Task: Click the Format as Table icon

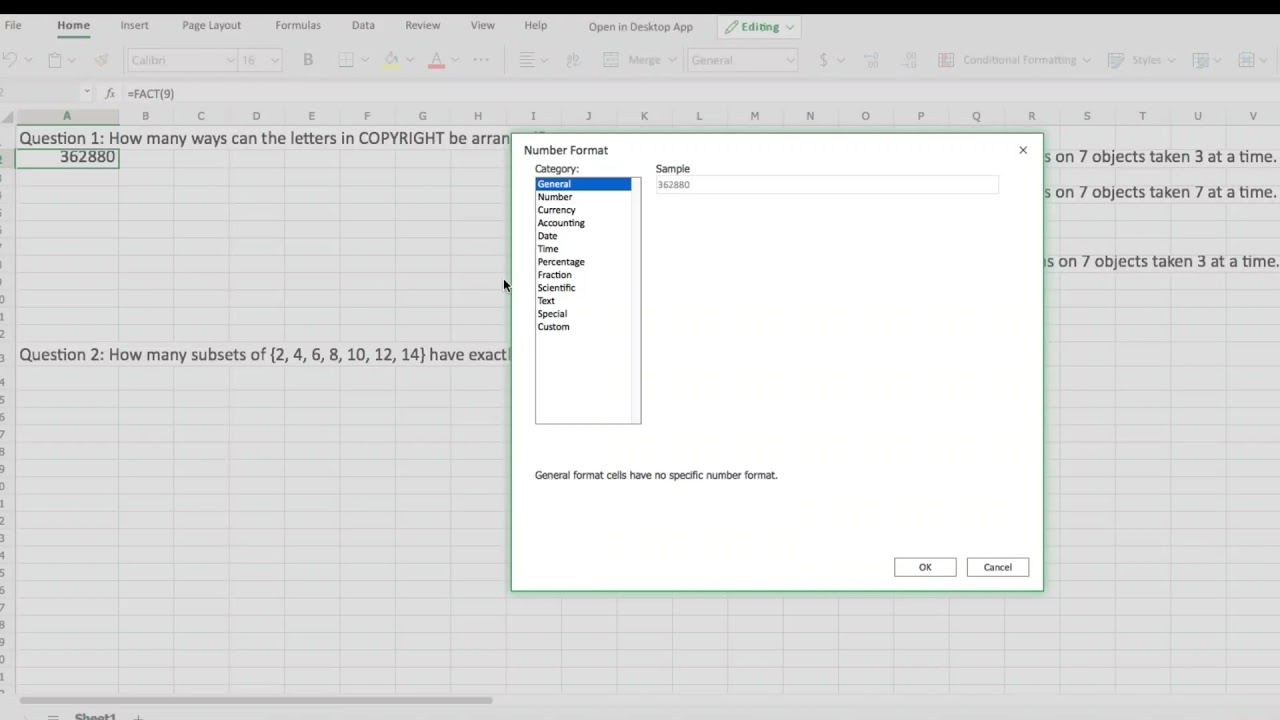Action: [1200, 60]
